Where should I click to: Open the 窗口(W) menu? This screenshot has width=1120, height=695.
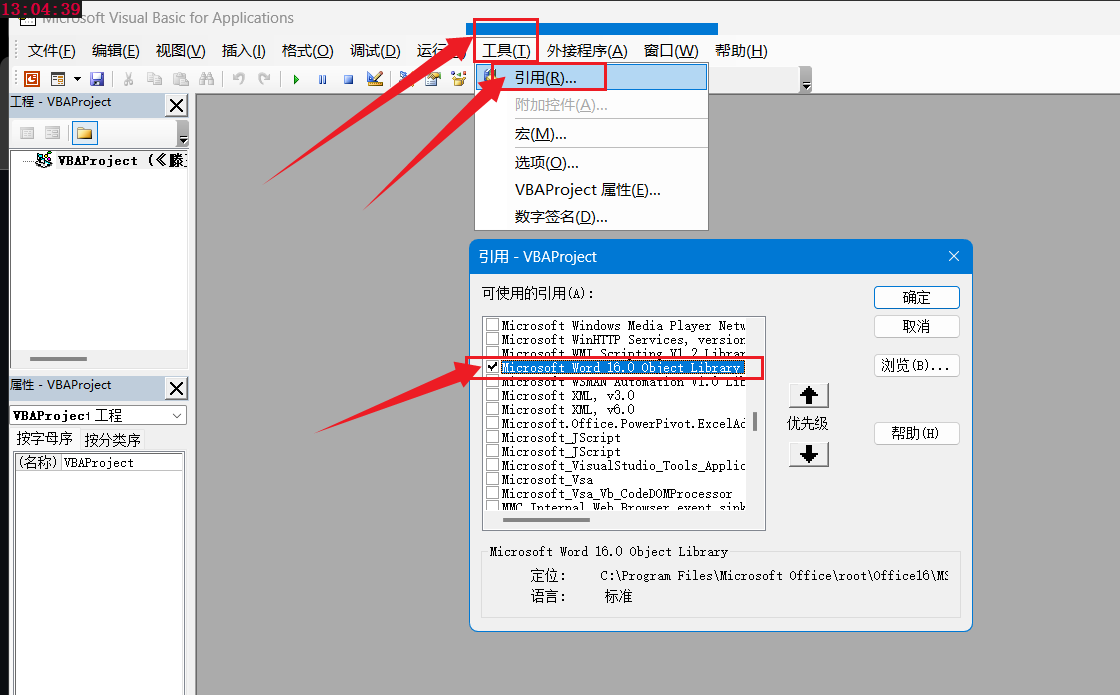(x=671, y=51)
